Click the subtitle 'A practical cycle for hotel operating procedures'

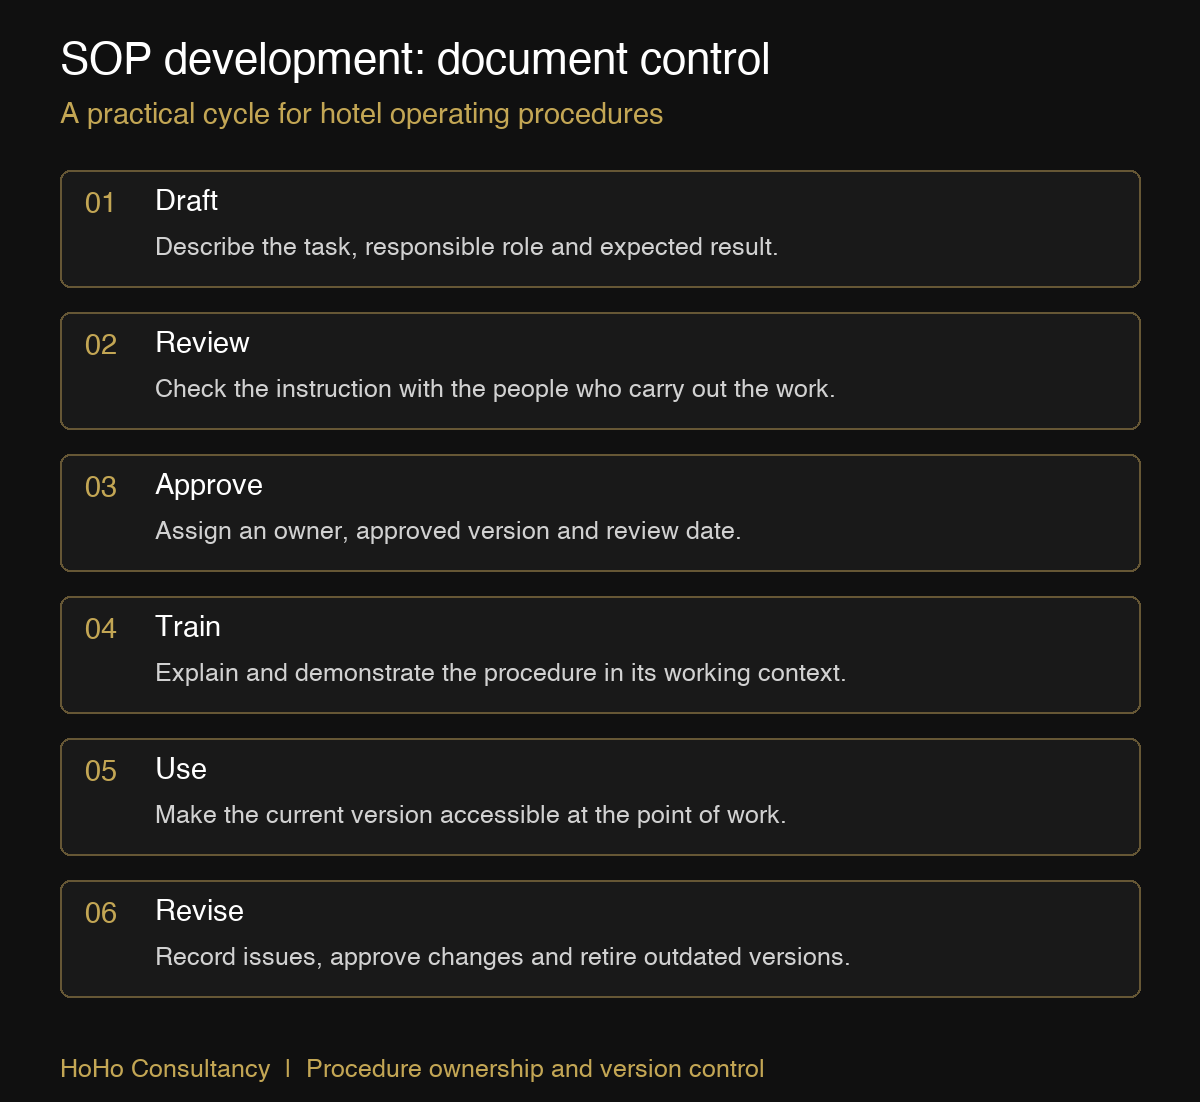(361, 114)
